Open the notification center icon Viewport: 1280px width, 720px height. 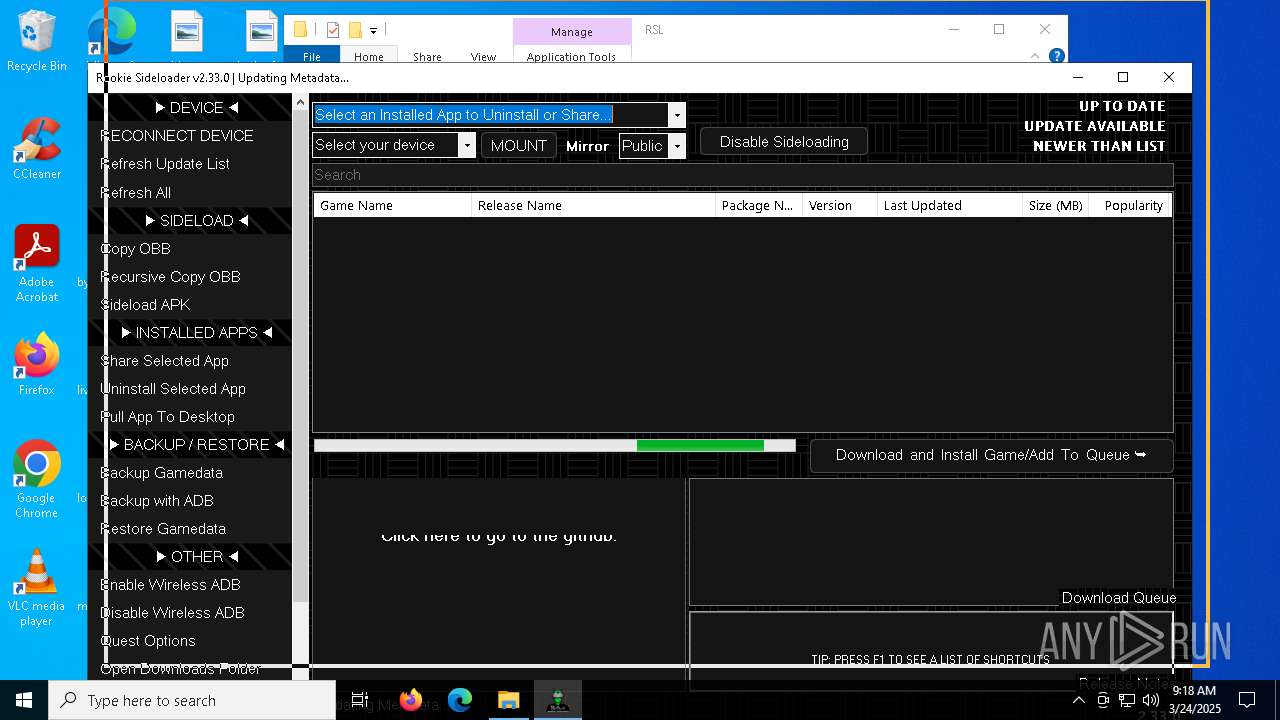pos(1247,700)
